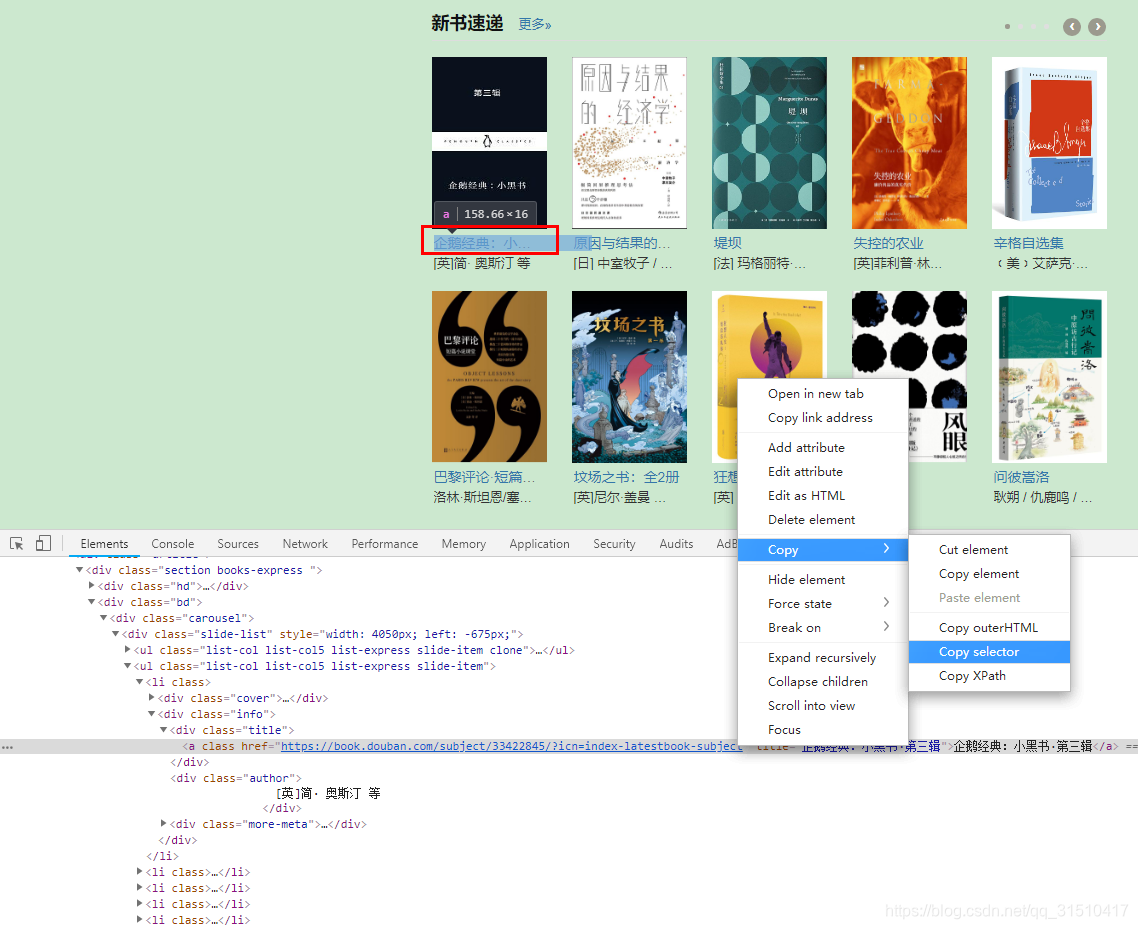Viewport: 1138px width, 929px height.
Task: Open the Performance tab
Action: [x=385, y=544]
